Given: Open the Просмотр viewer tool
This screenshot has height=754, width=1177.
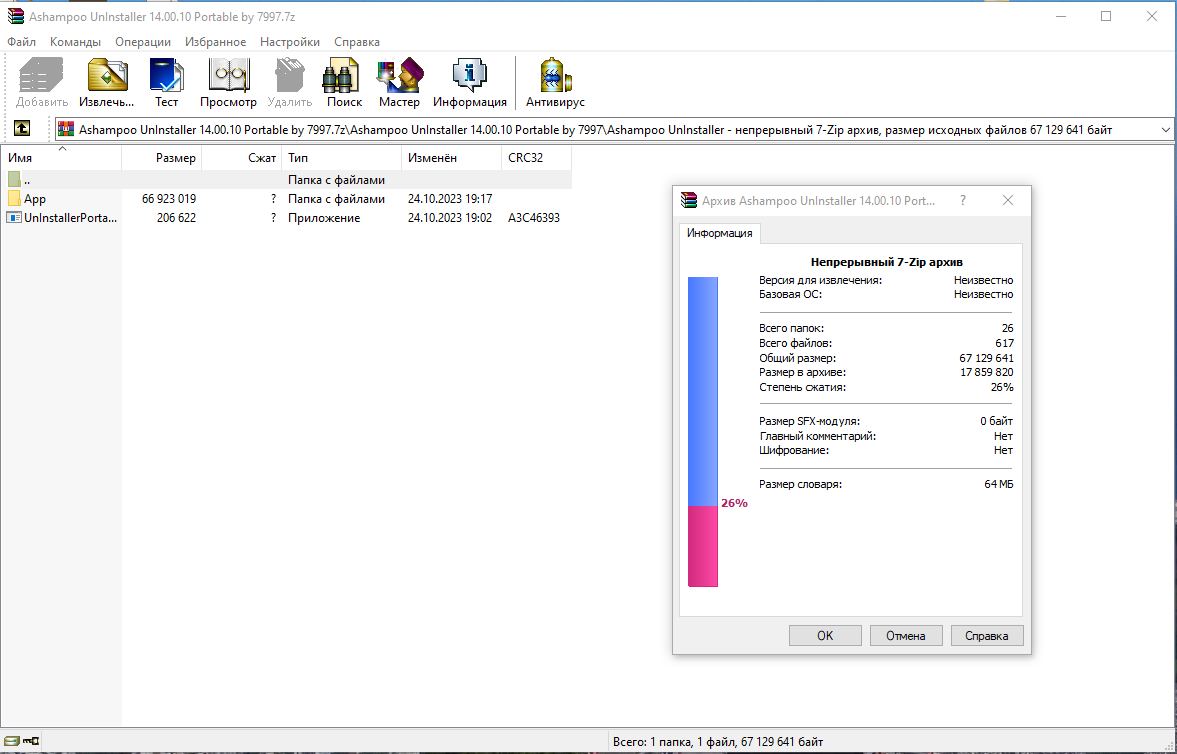Looking at the screenshot, I should pyautogui.click(x=228, y=83).
